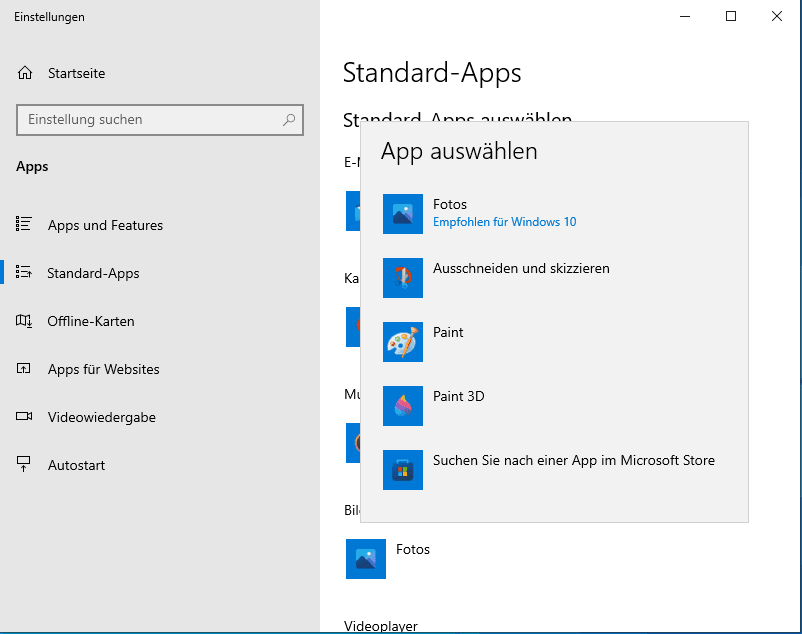Open the Standard-Apps sidebar entry
This screenshot has width=802, height=634.
click(x=93, y=273)
